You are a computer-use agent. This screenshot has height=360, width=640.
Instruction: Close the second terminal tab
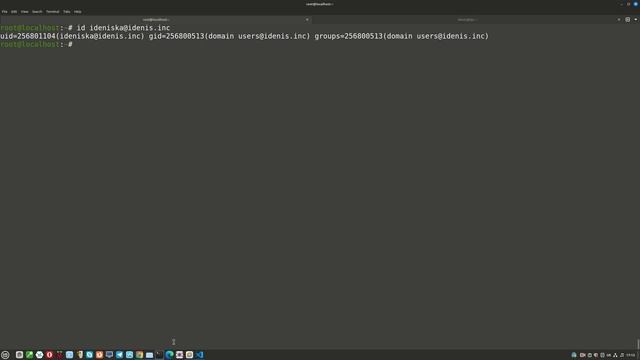618,20
